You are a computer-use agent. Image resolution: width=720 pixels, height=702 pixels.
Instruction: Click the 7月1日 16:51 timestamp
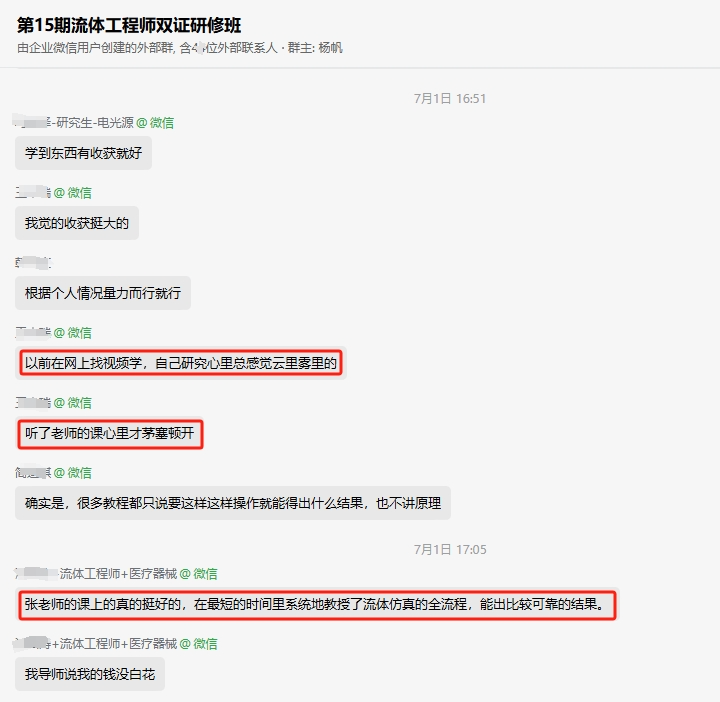click(x=450, y=99)
